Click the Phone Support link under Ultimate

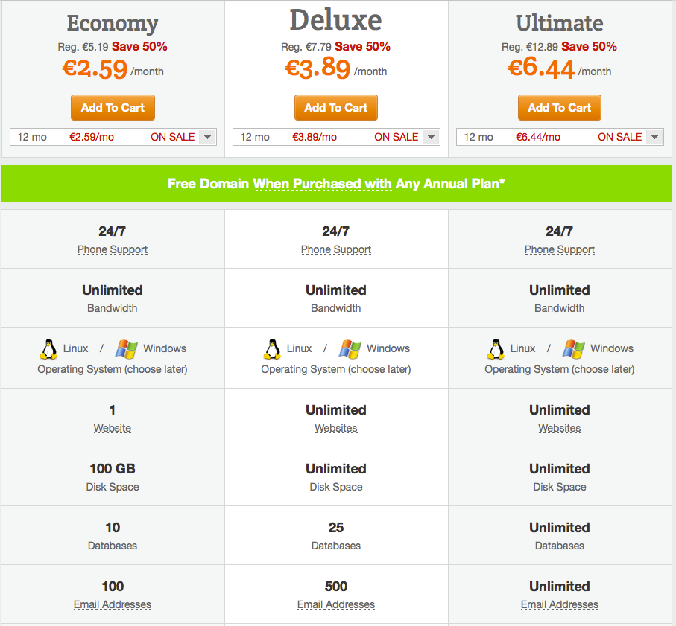[x=560, y=250]
